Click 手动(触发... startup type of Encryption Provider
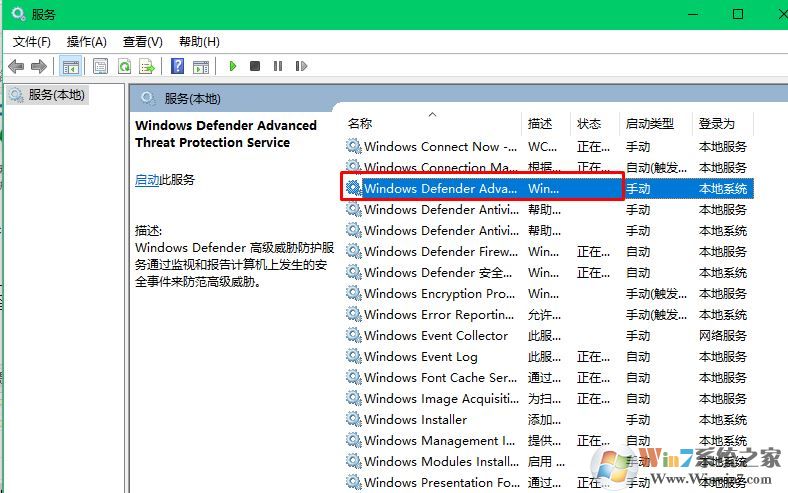This screenshot has height=493, width=788. [x=656, y=293]
